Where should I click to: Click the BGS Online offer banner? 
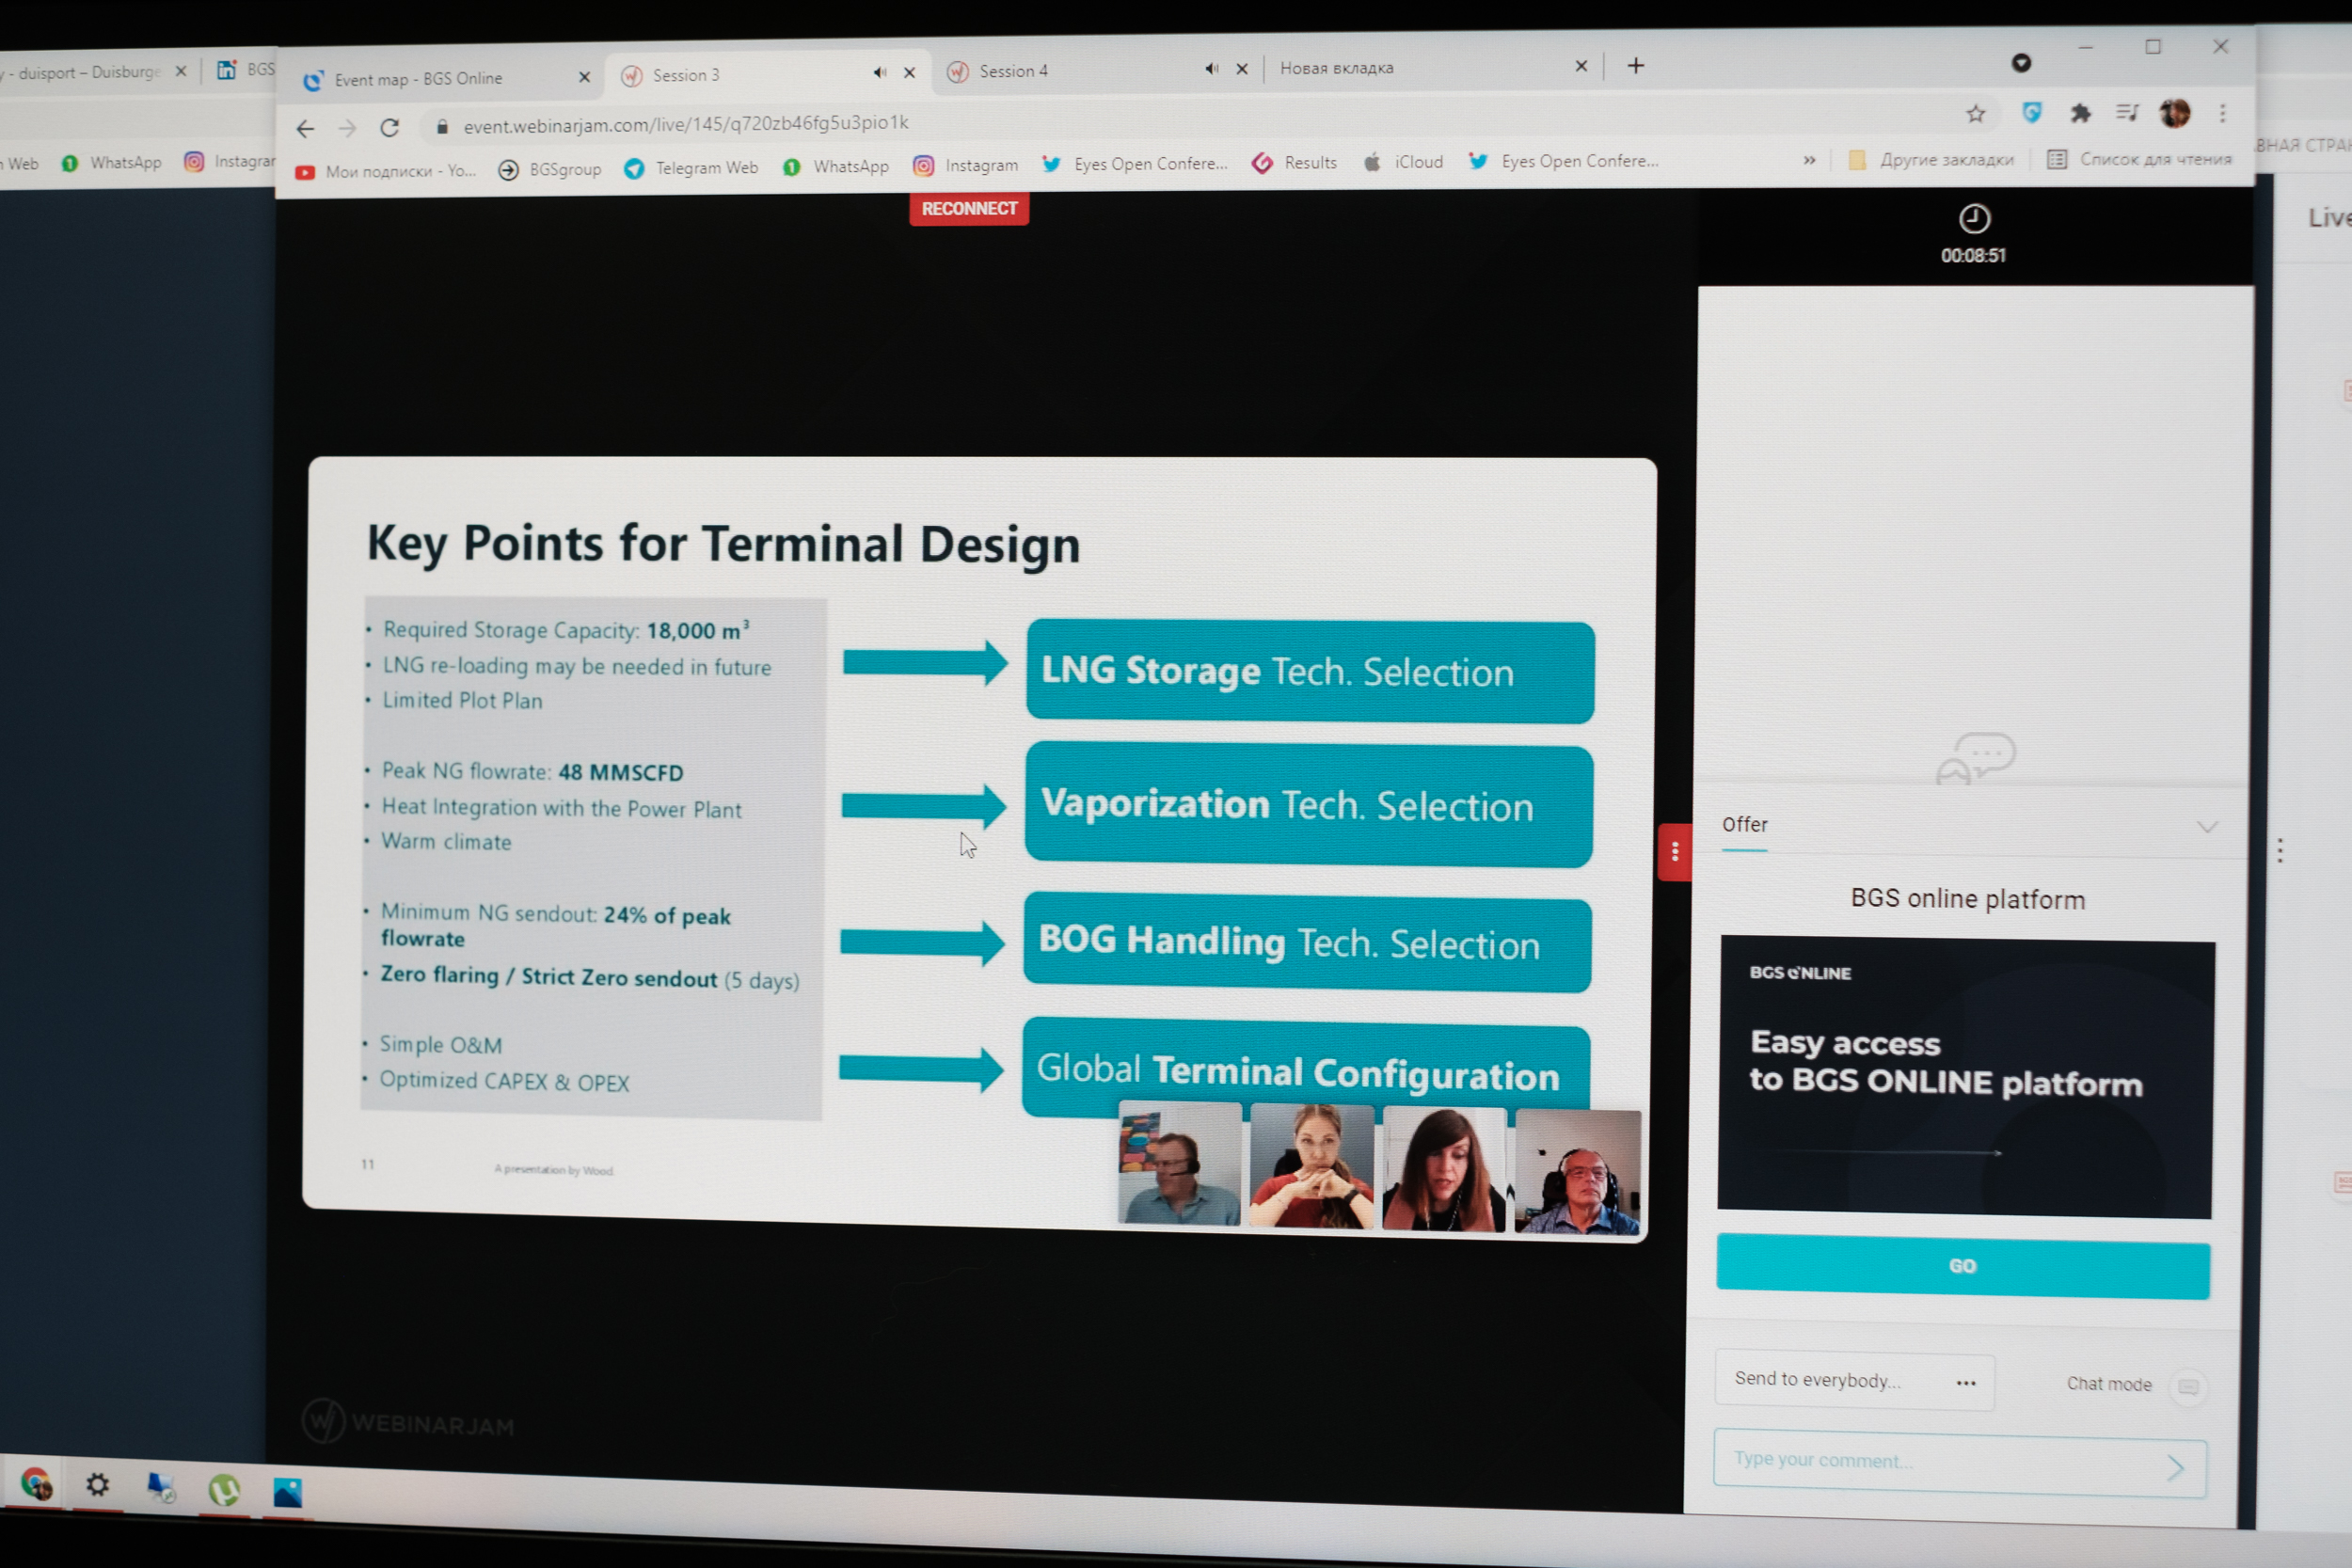(x=1964, y=1078)
